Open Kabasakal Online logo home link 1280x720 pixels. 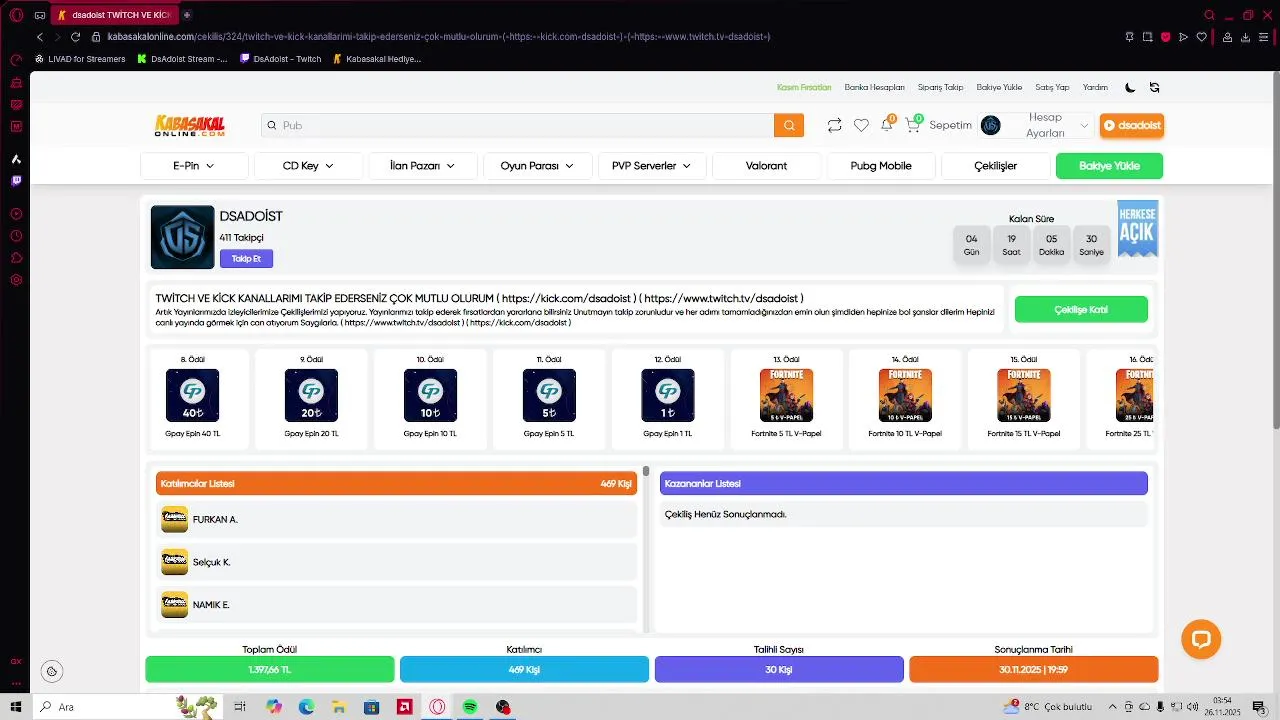[x=190, y=125]
